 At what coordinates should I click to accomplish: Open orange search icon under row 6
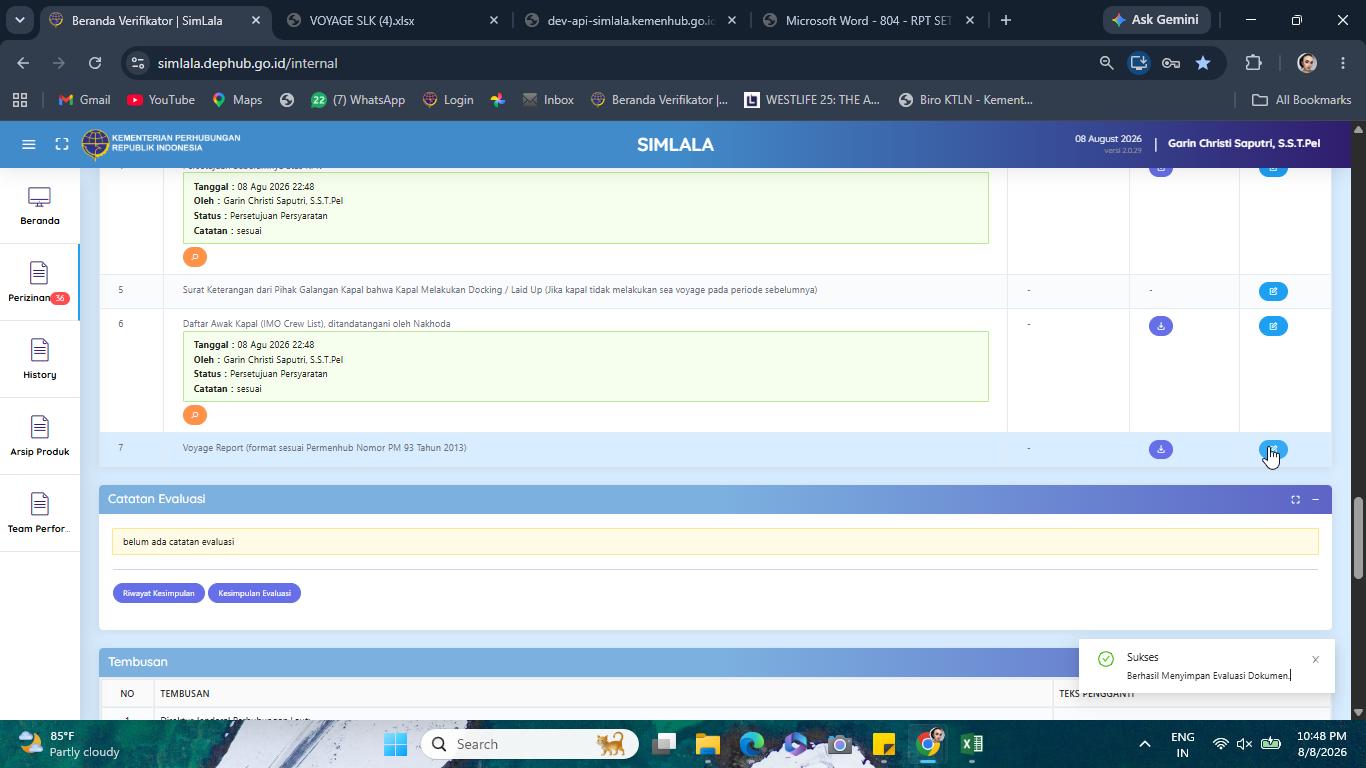click(195, 415)
